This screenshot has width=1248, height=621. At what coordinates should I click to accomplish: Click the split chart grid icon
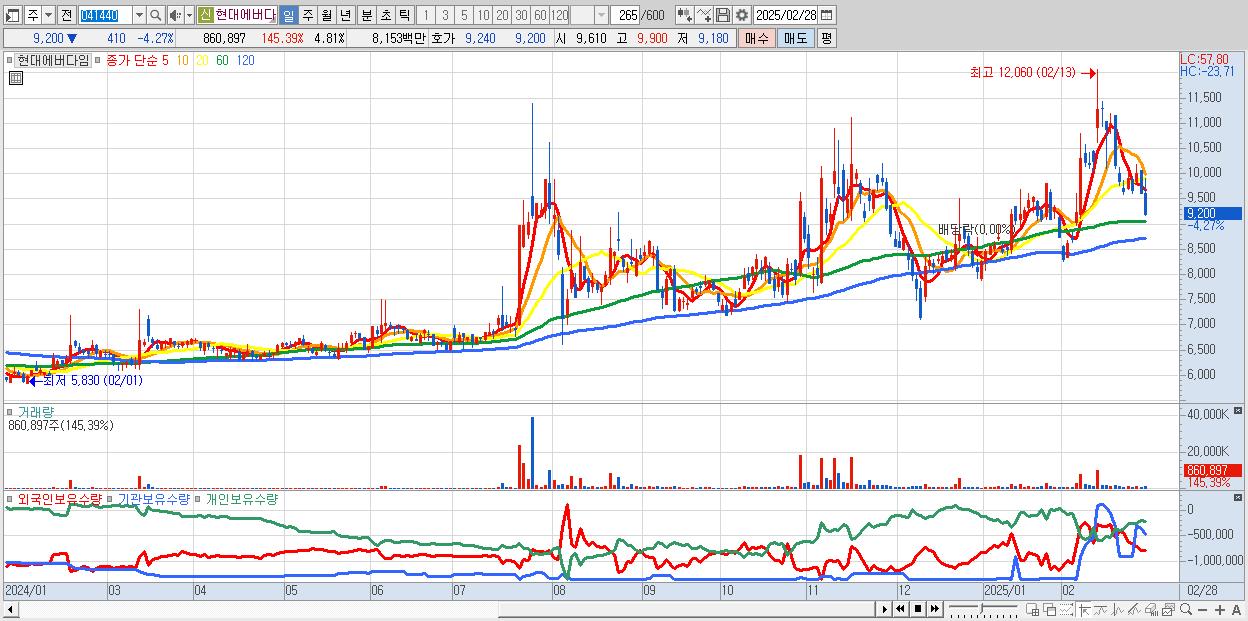click(x=1032, y=609)
